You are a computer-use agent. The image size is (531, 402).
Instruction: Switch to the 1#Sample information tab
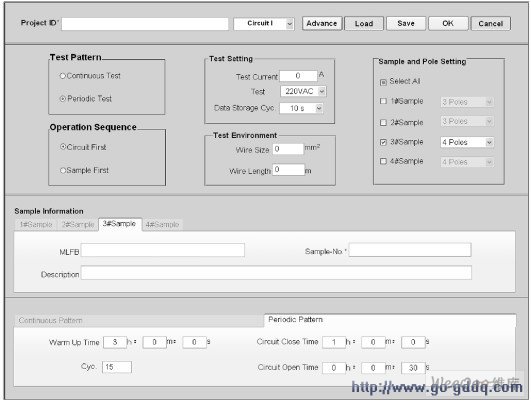[36, 225]
